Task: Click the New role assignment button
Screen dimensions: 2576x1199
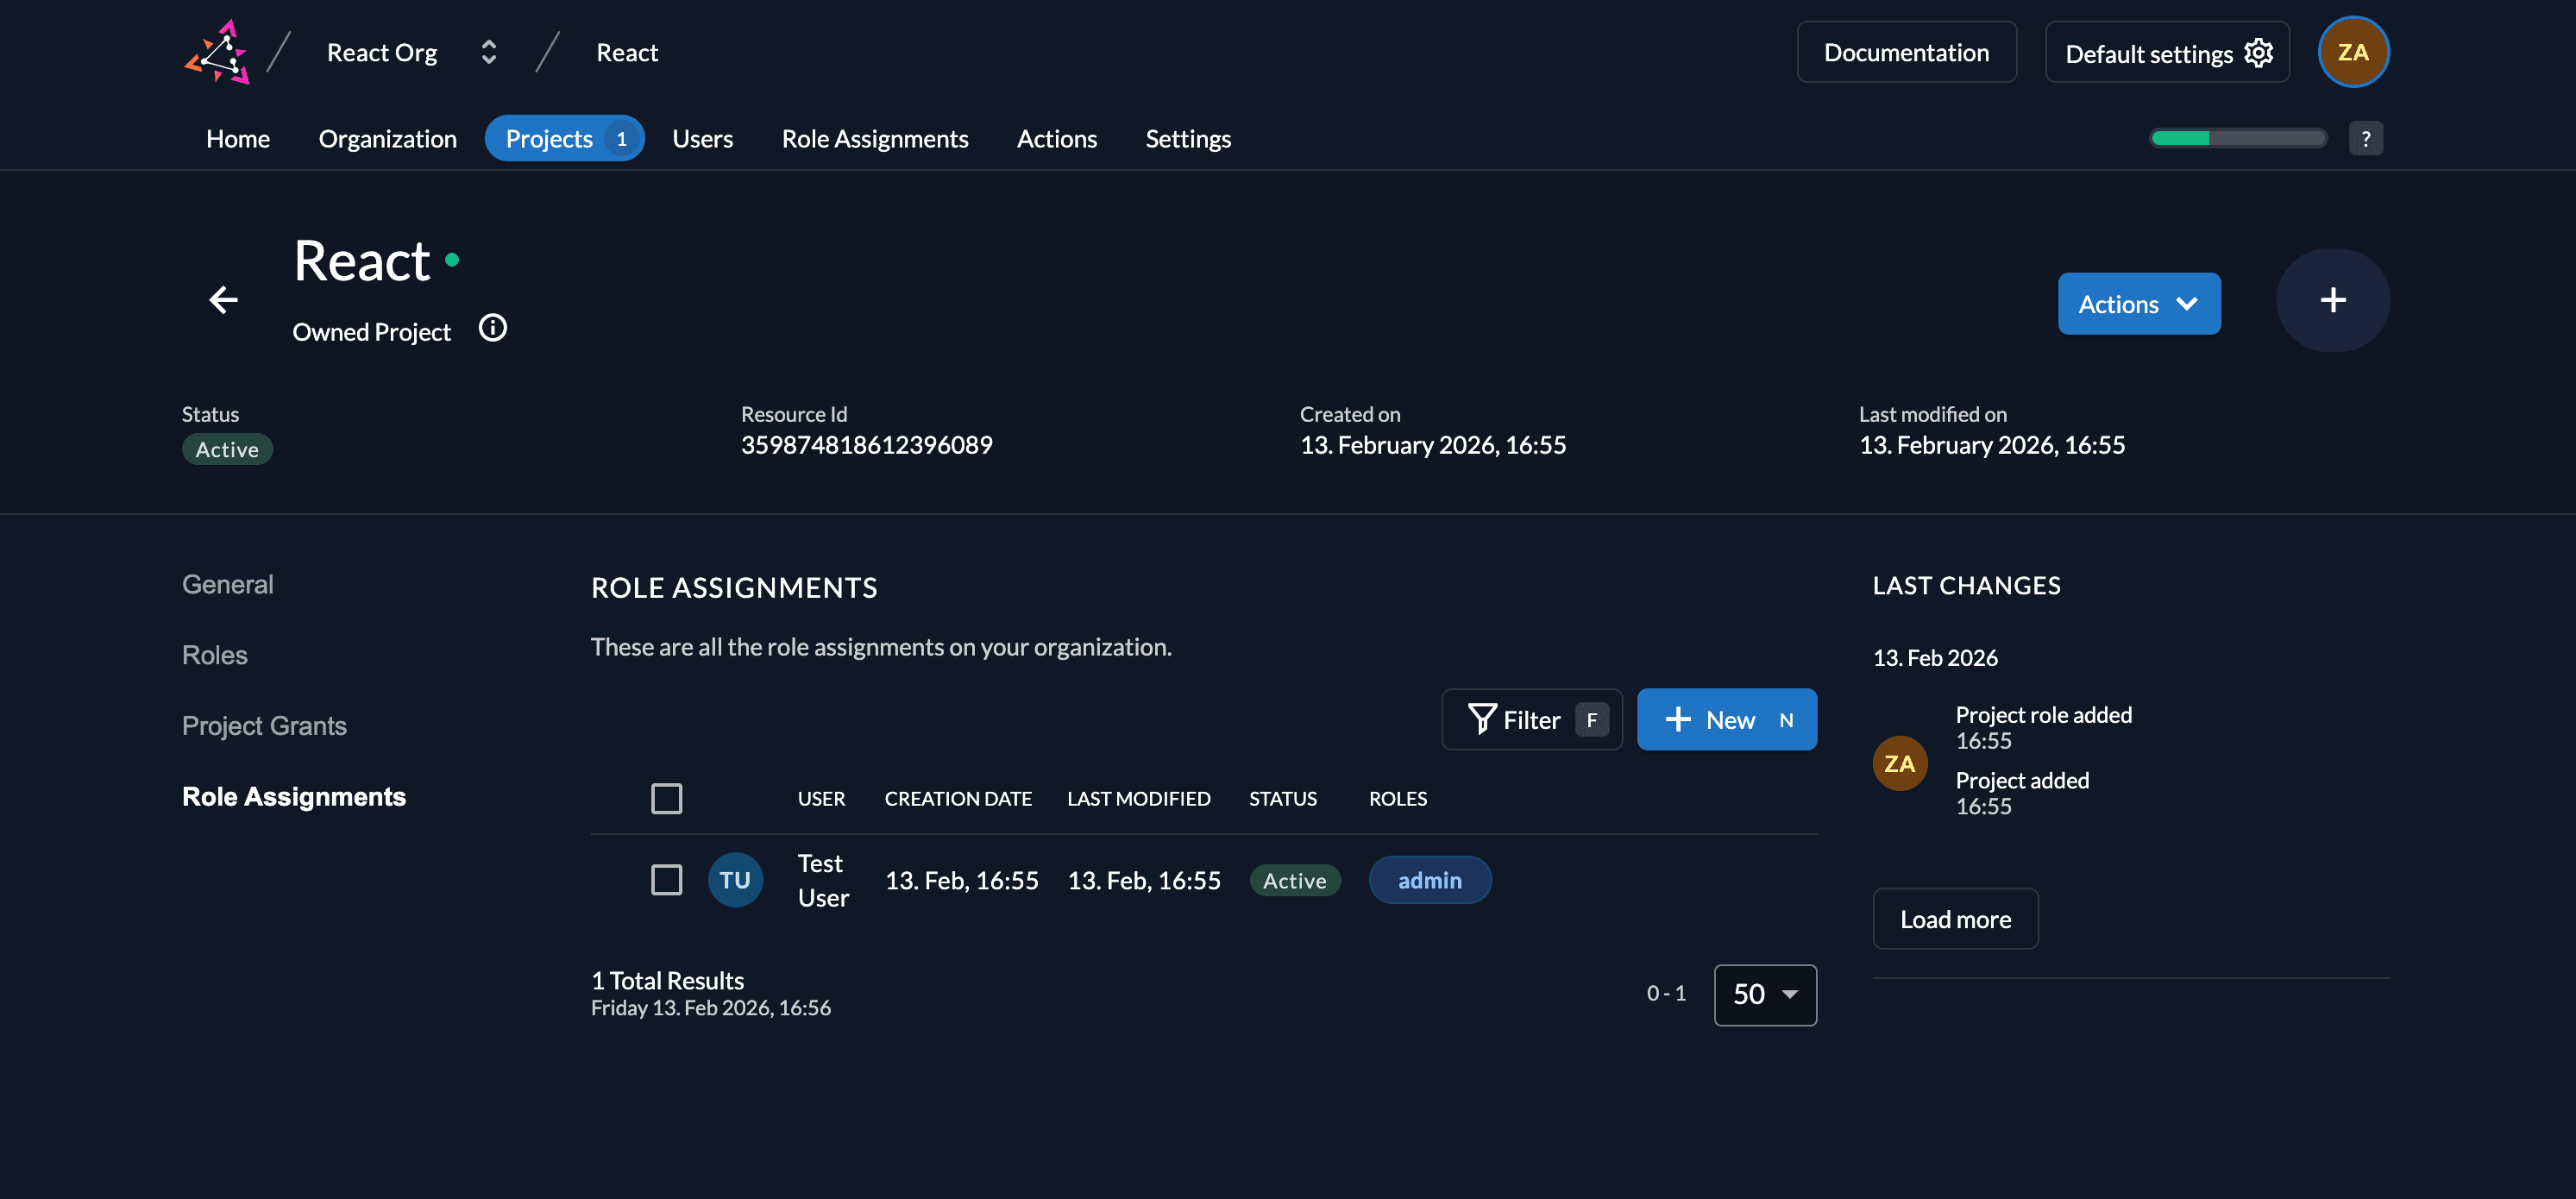Action: [1726, 719]
